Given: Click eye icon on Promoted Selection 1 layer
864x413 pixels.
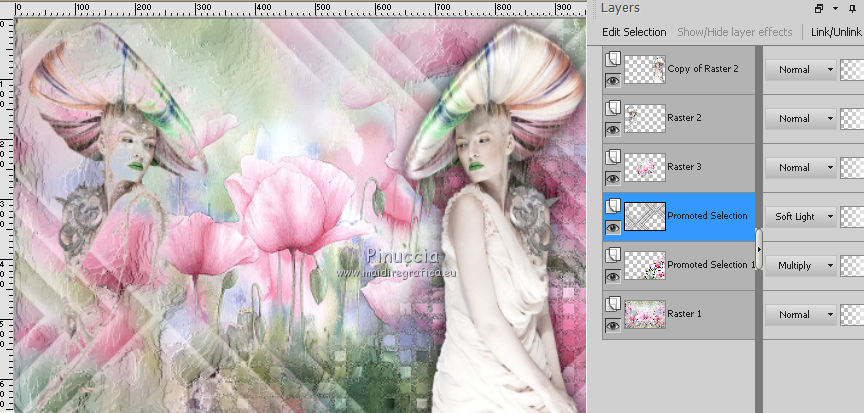Looking at the screenshot, I should tap(612, 276).
